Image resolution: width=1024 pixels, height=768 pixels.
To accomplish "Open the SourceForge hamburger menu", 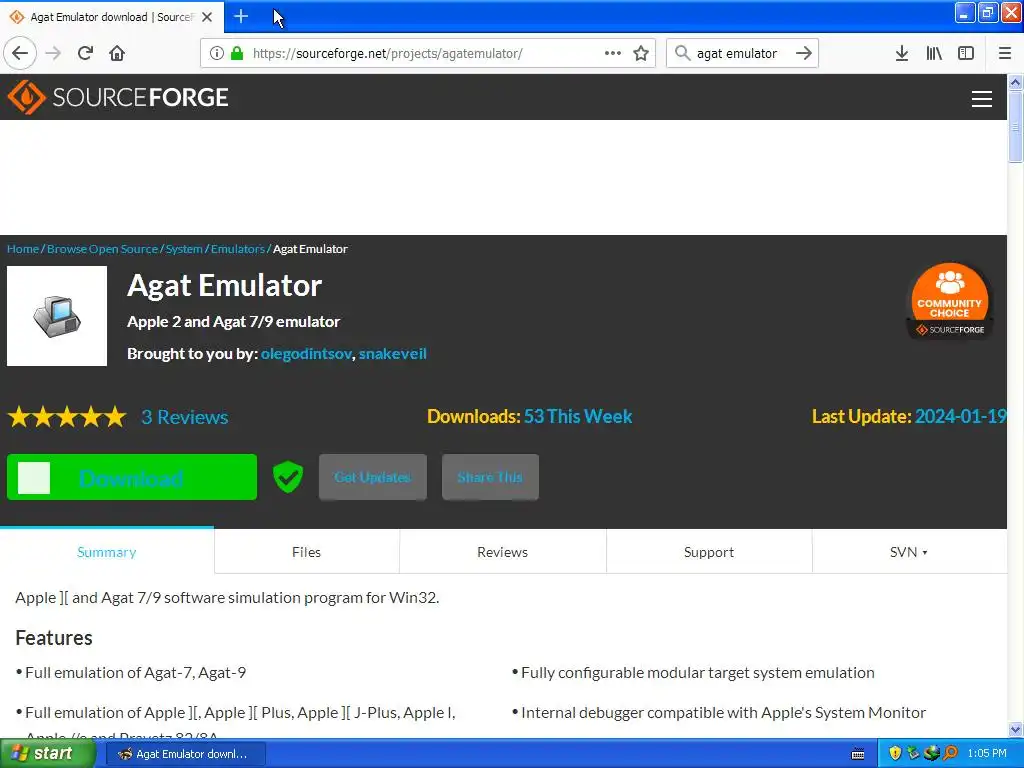I will click(982, 99).
